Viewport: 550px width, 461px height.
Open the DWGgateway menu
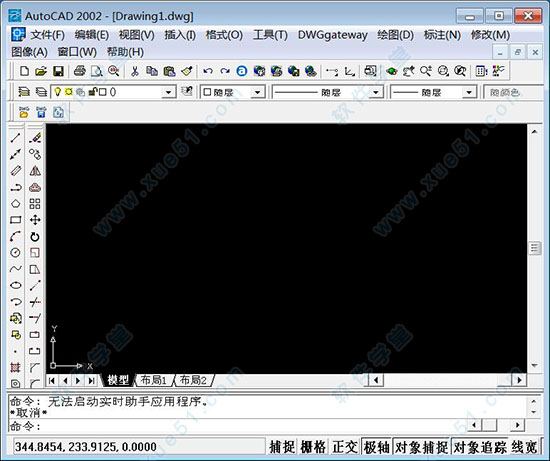coord(332,35)
